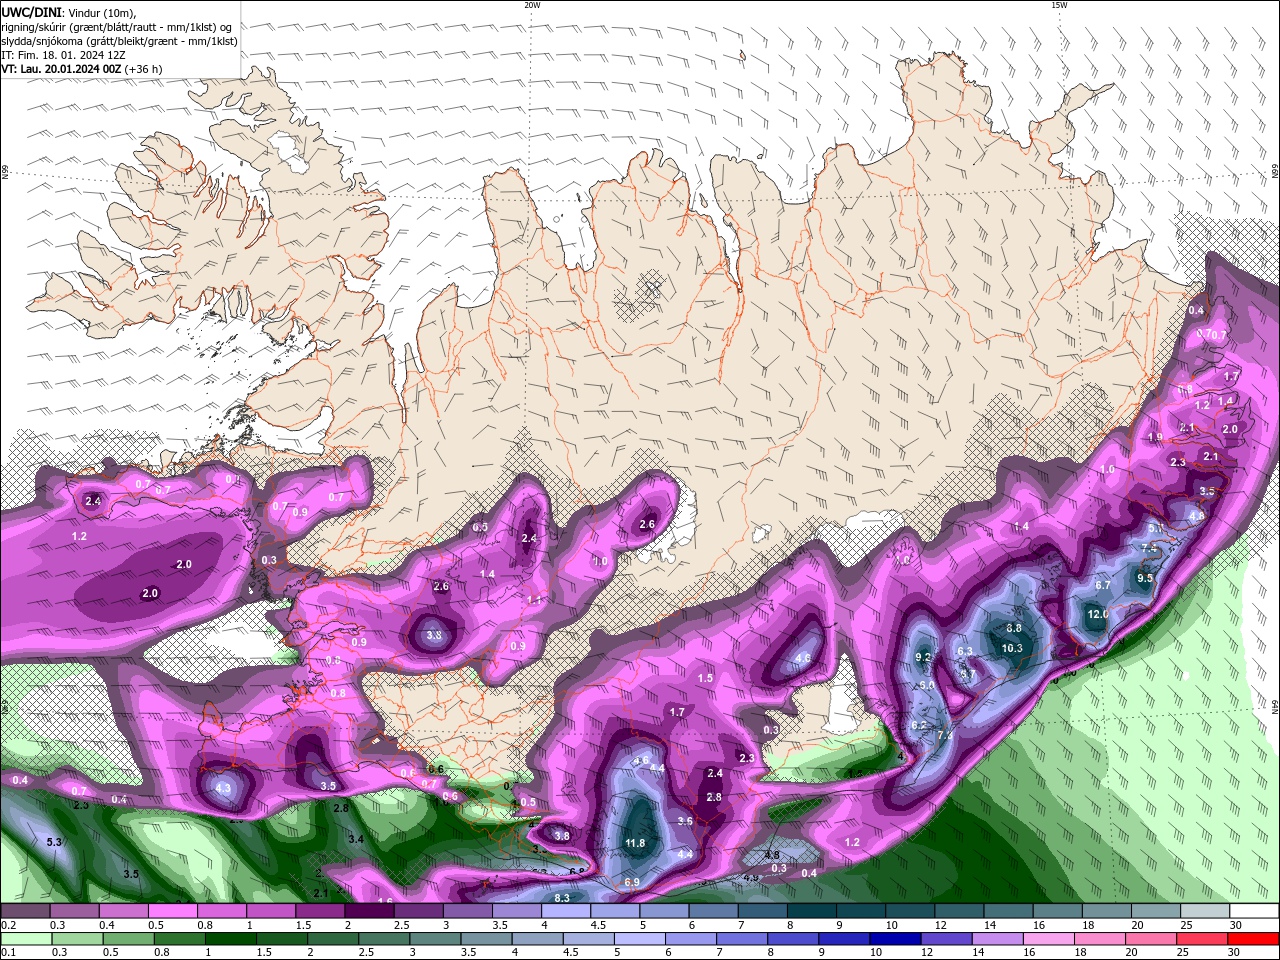This screenshot has height=960, width=1280.
Task: Select the dark plum 0.2 swatch in upper legend
Action: coord(25,910)
